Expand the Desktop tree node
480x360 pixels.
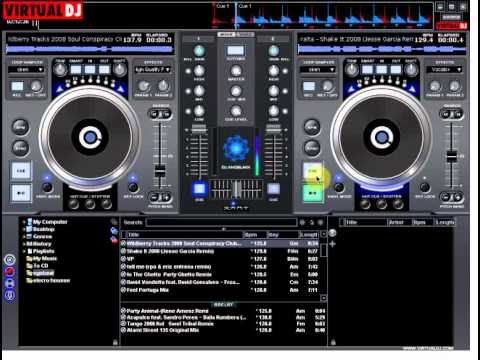pos(24,229)
